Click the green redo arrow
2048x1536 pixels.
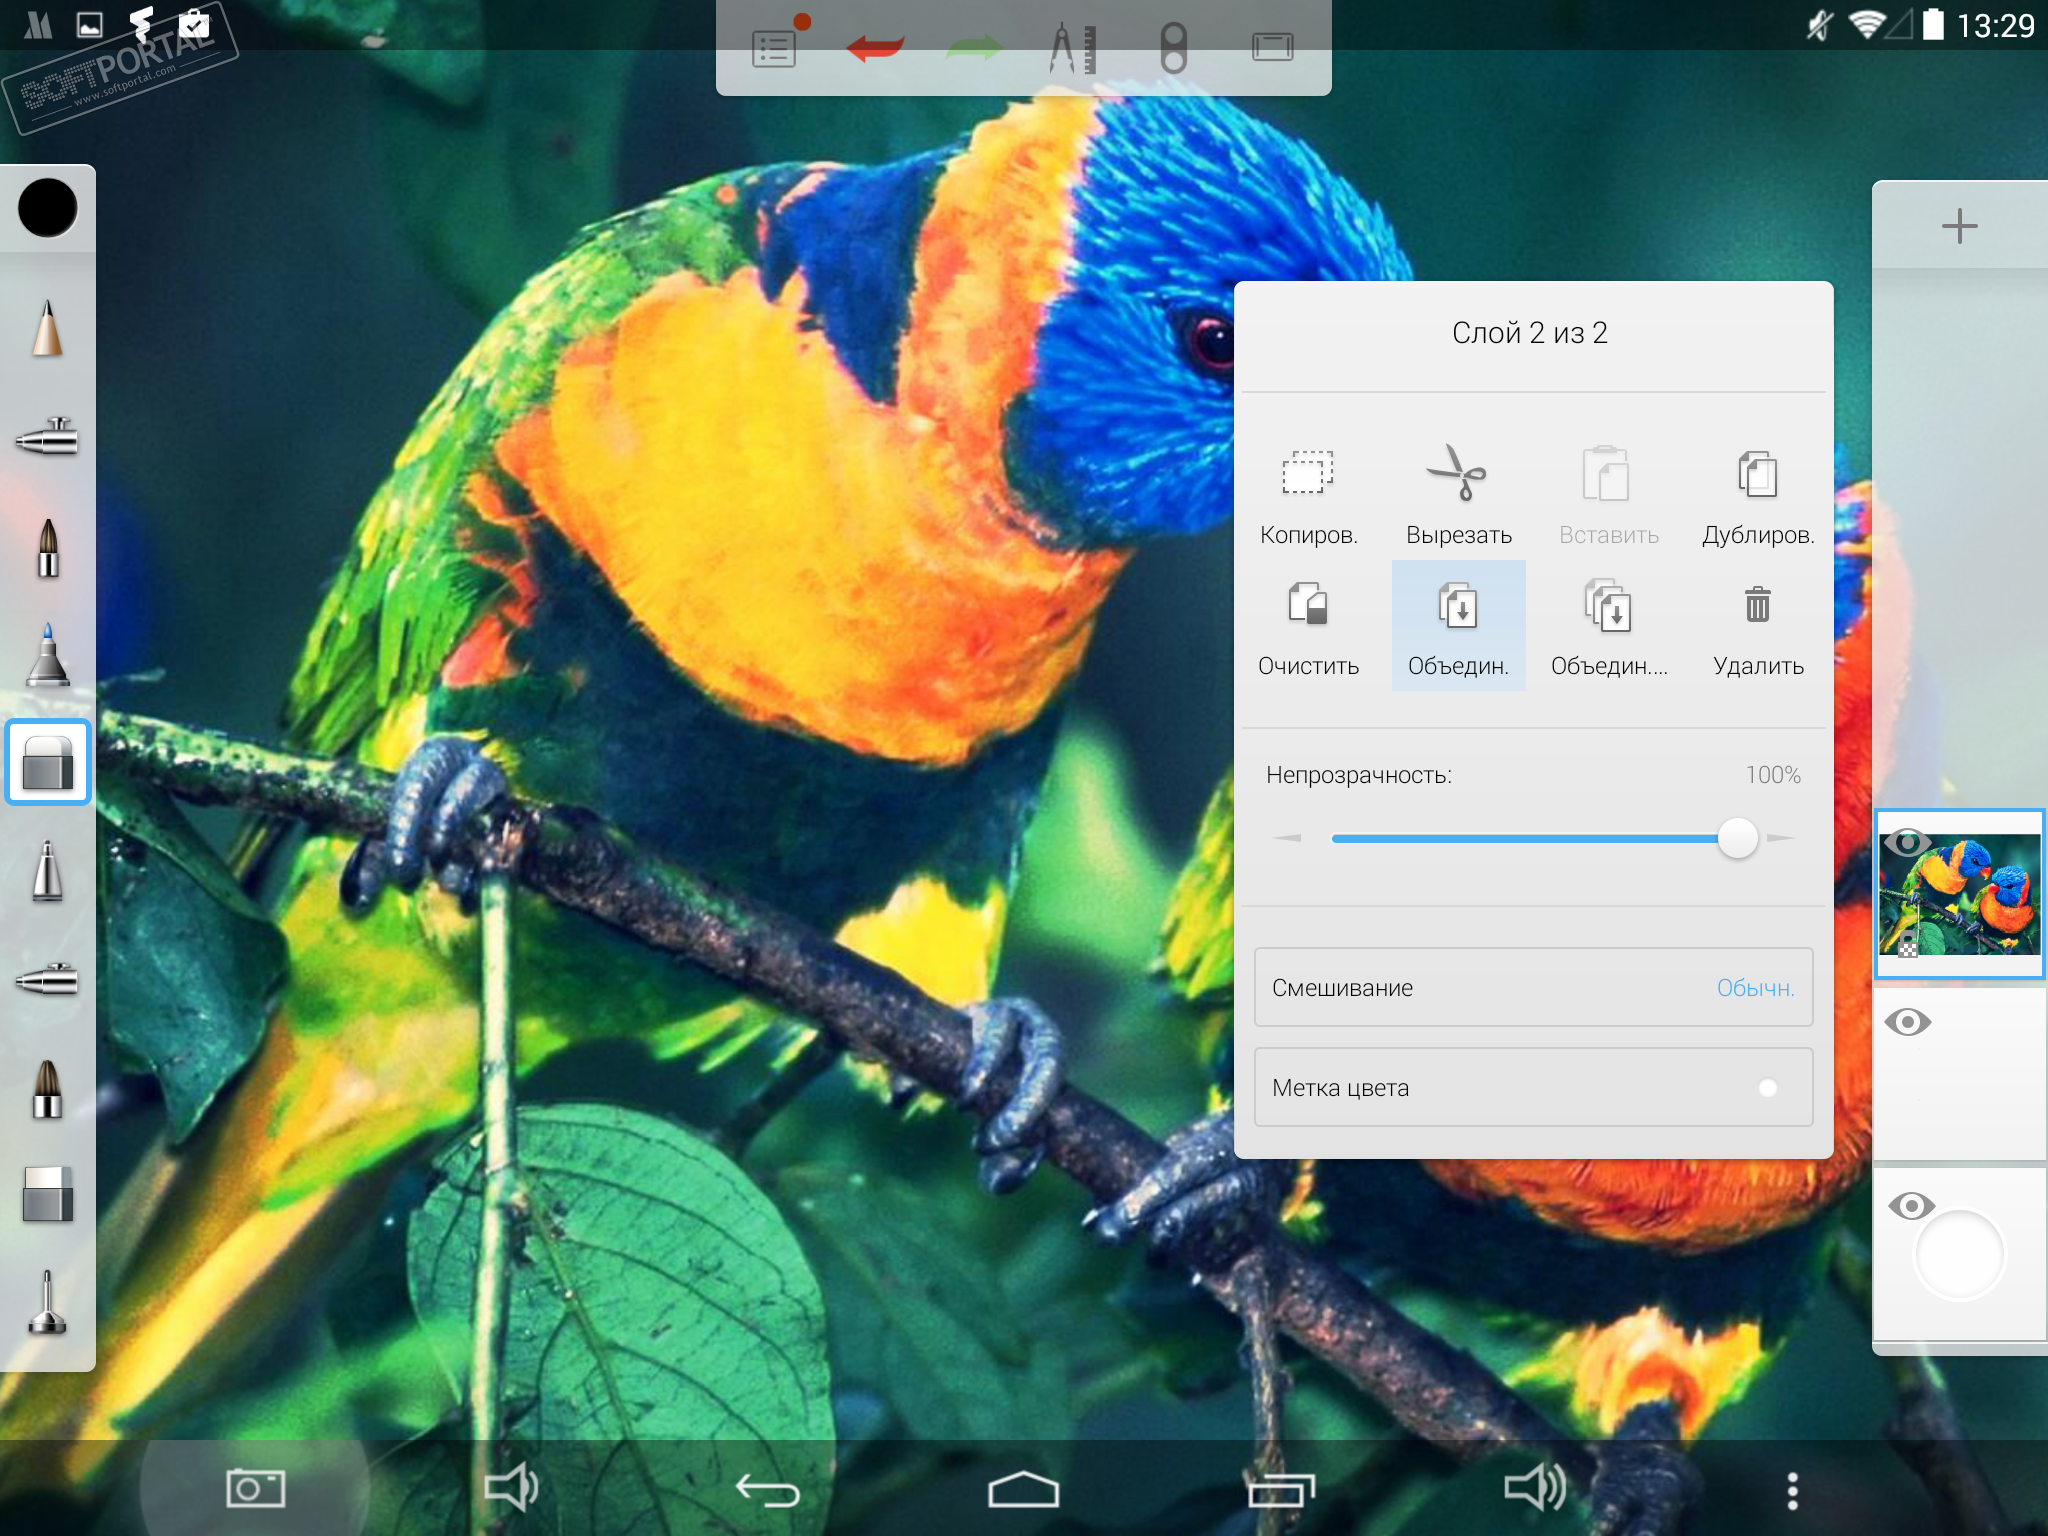[973, 47]
